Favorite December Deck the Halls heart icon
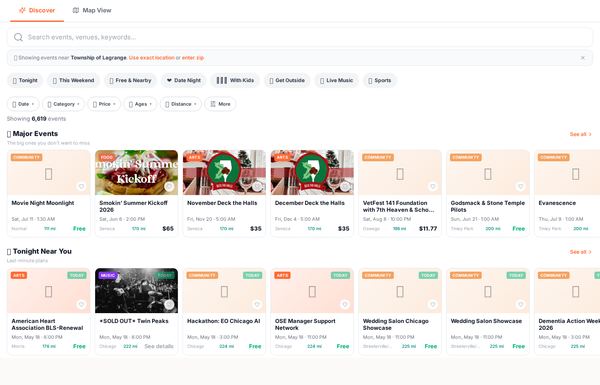This screenshot has width=600, height=385. click(345, 186)
